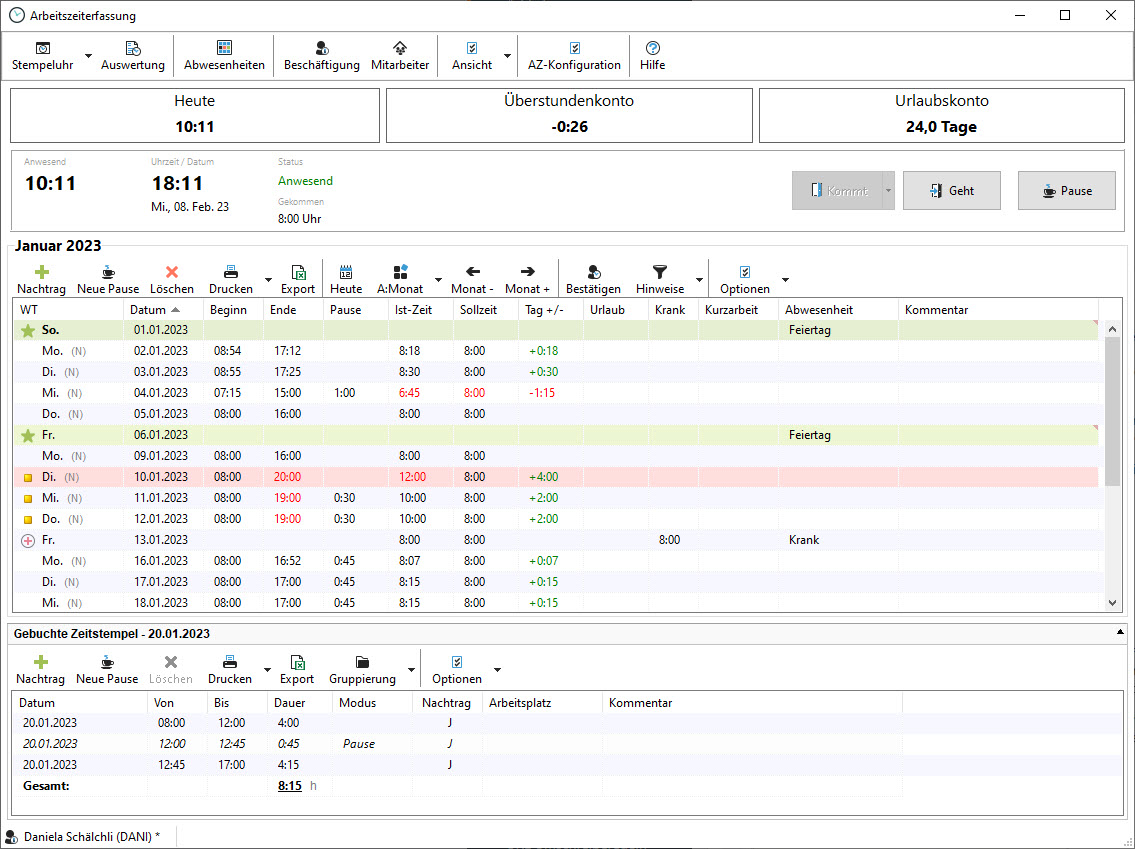Expand the month toolbar Drucken dropdown arrow
1135x849 pixels.
pos(268,280)
